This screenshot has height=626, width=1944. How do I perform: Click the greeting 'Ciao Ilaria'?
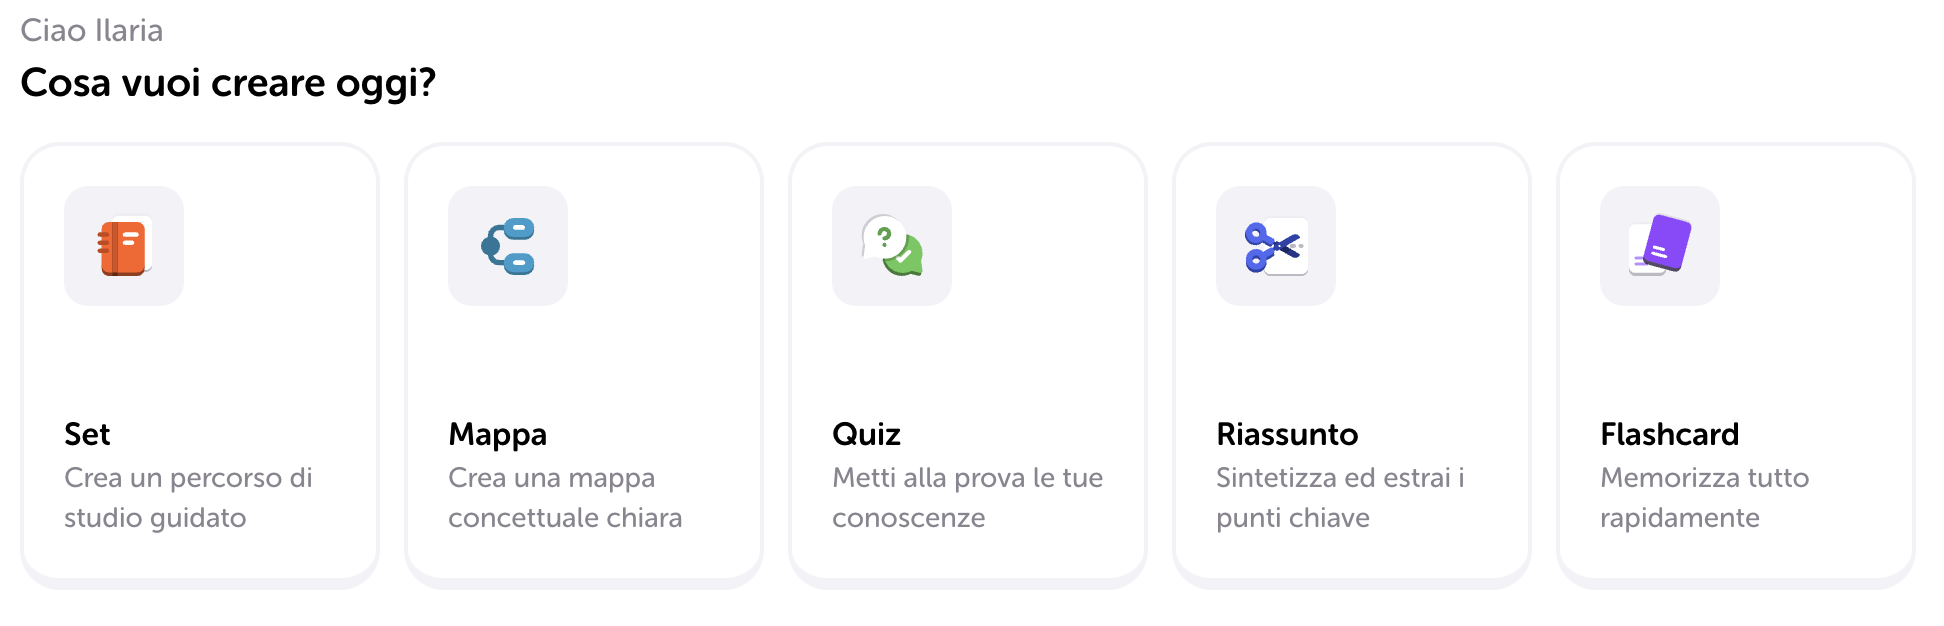[x=94, y=31]
